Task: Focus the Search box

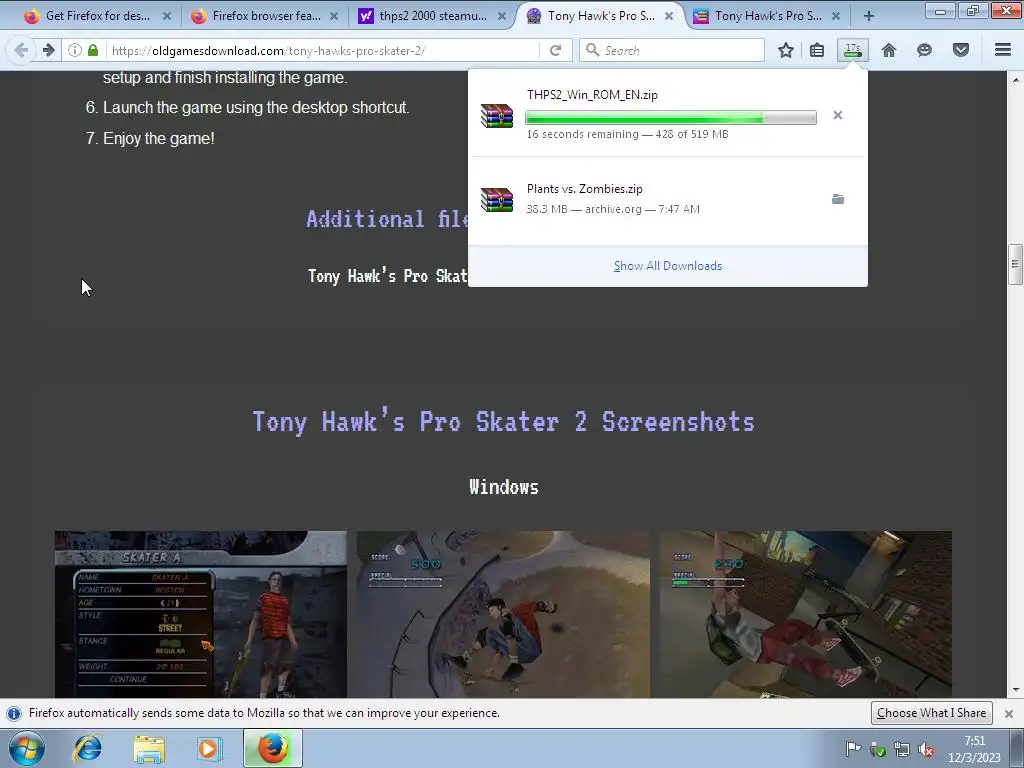Action: click(x=672, y=50)
